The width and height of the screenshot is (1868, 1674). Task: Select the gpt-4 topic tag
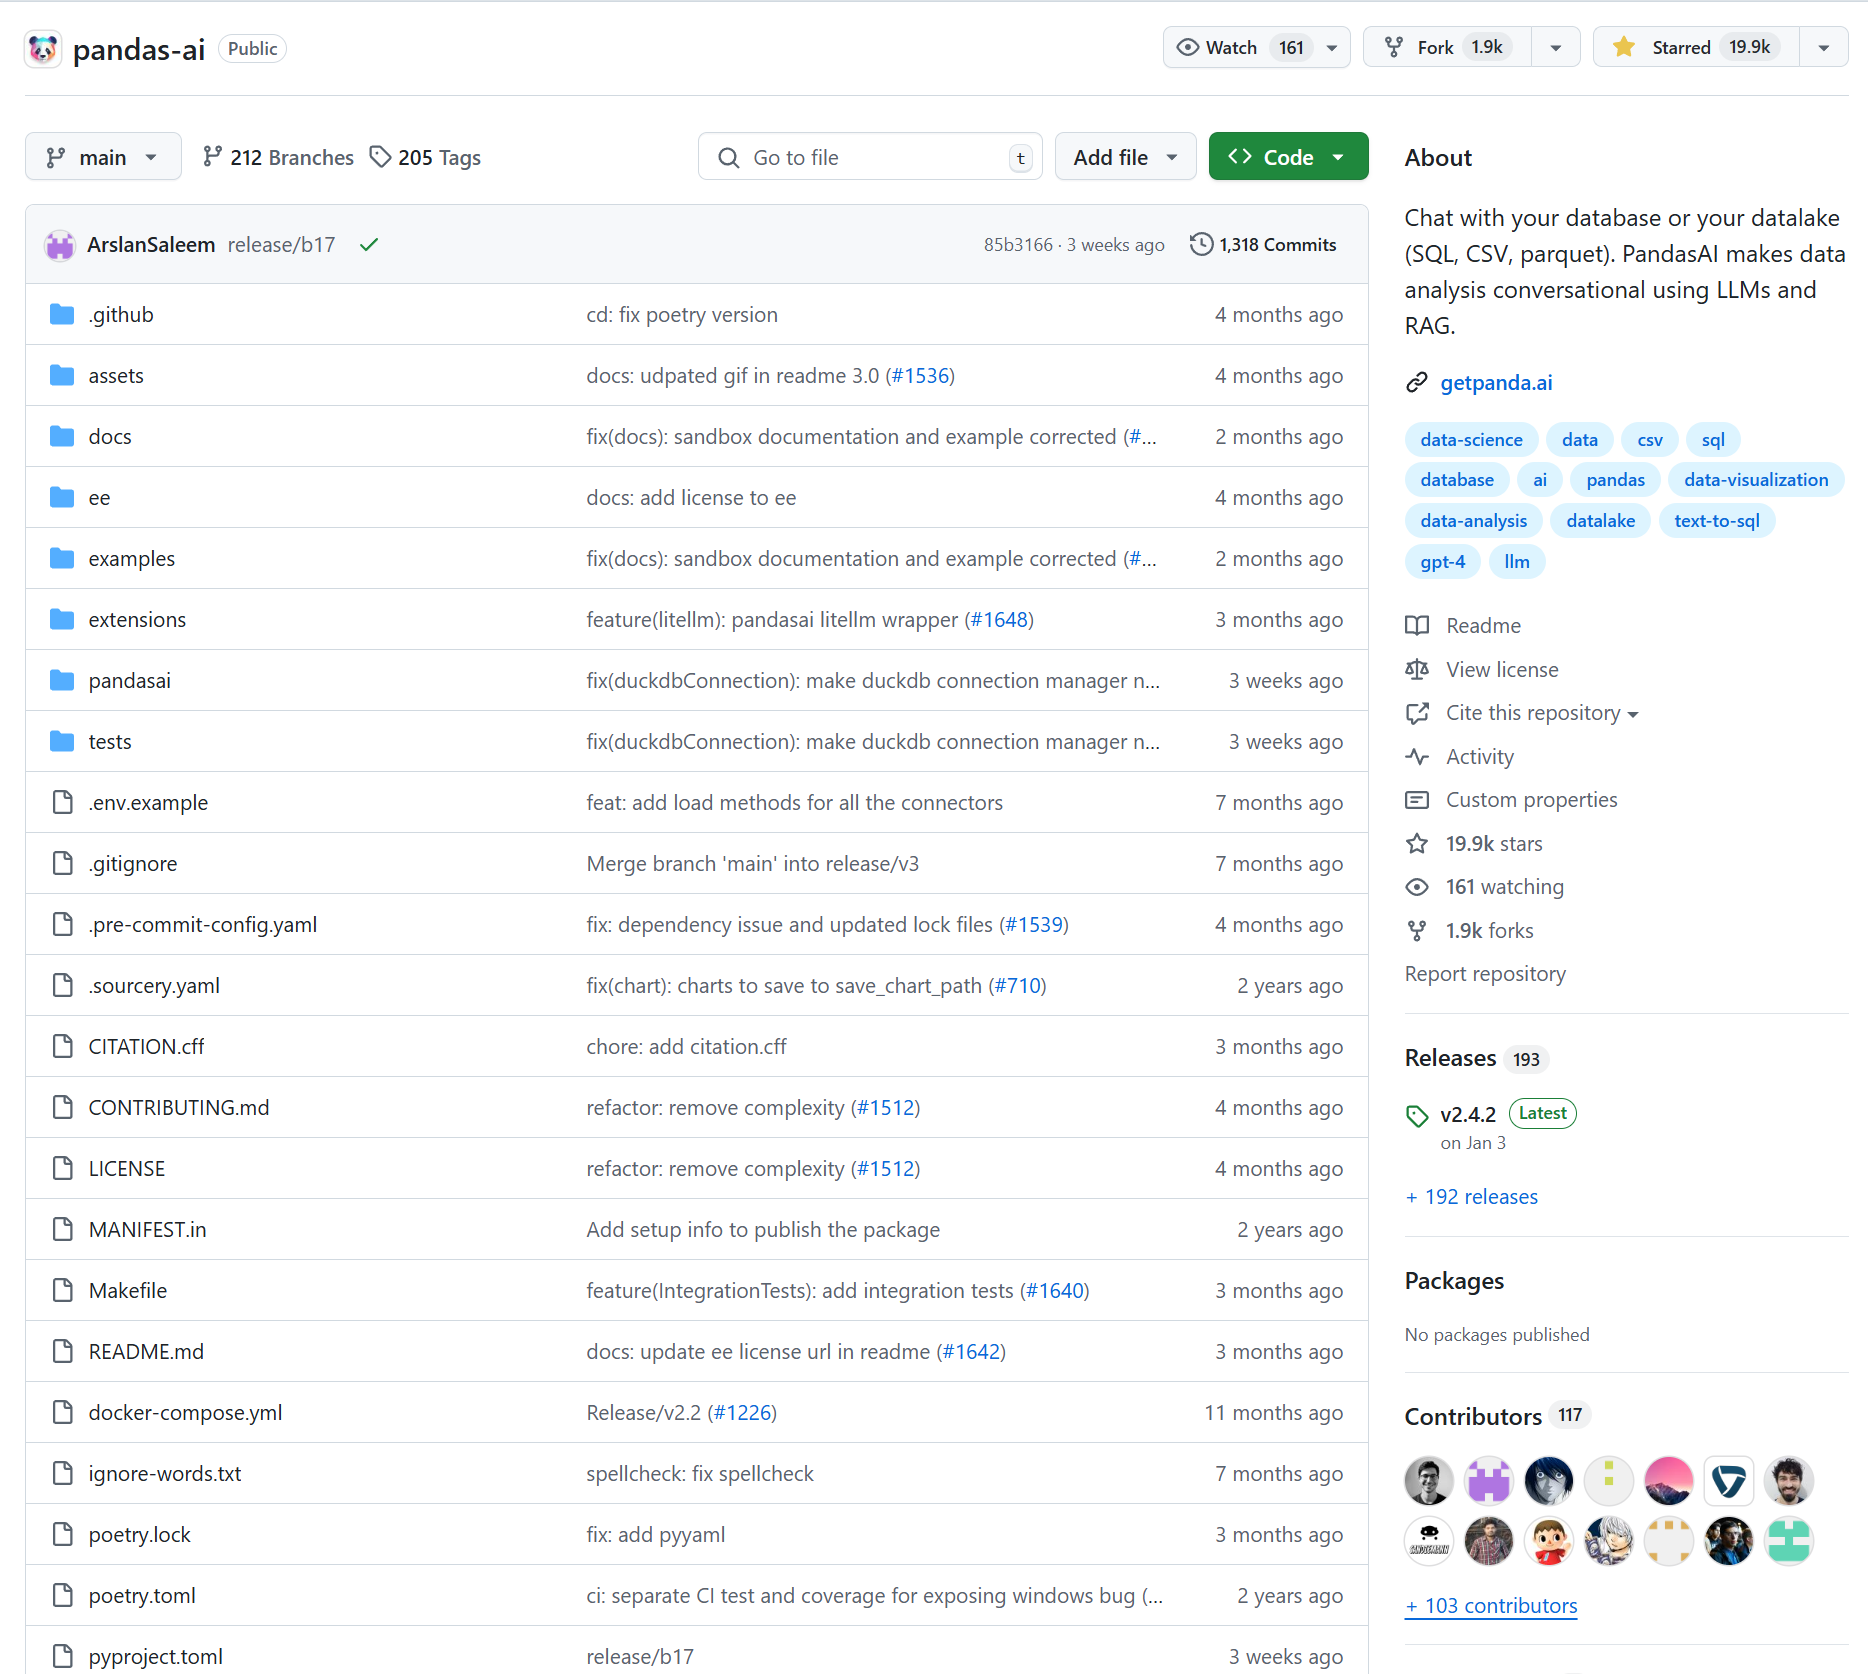(x=1443, y=562)
